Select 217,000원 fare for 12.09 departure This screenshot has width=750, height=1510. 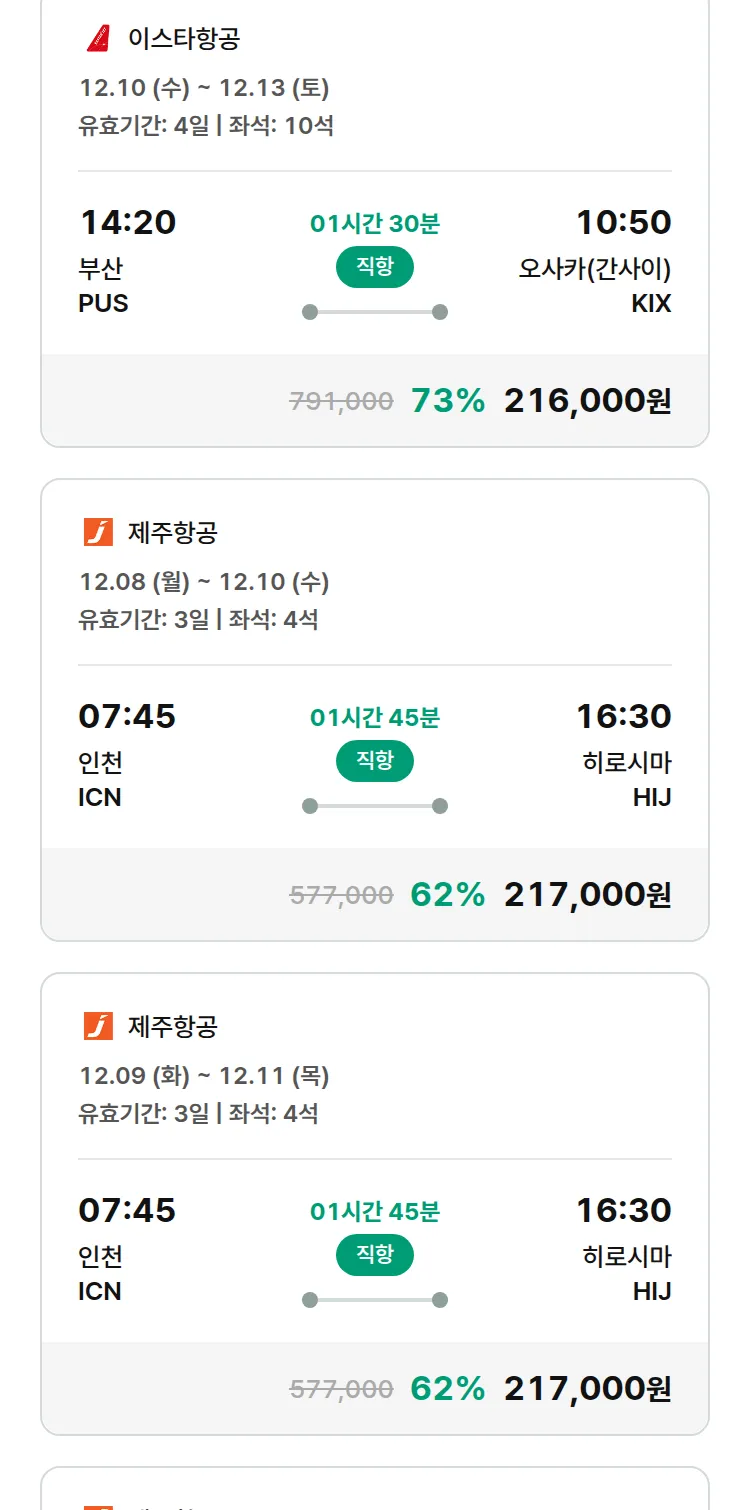pyautogui.click(x=587, y=1389)
